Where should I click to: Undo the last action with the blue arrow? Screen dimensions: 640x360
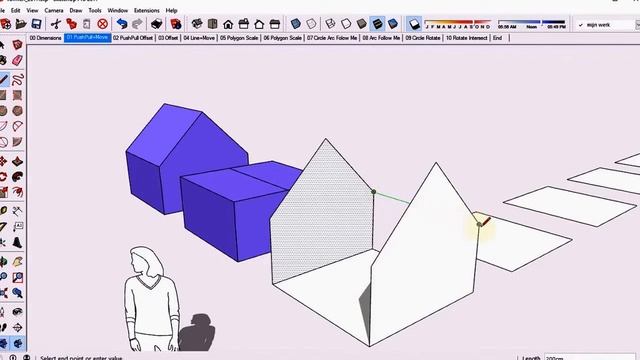click(x=122, y=24)
